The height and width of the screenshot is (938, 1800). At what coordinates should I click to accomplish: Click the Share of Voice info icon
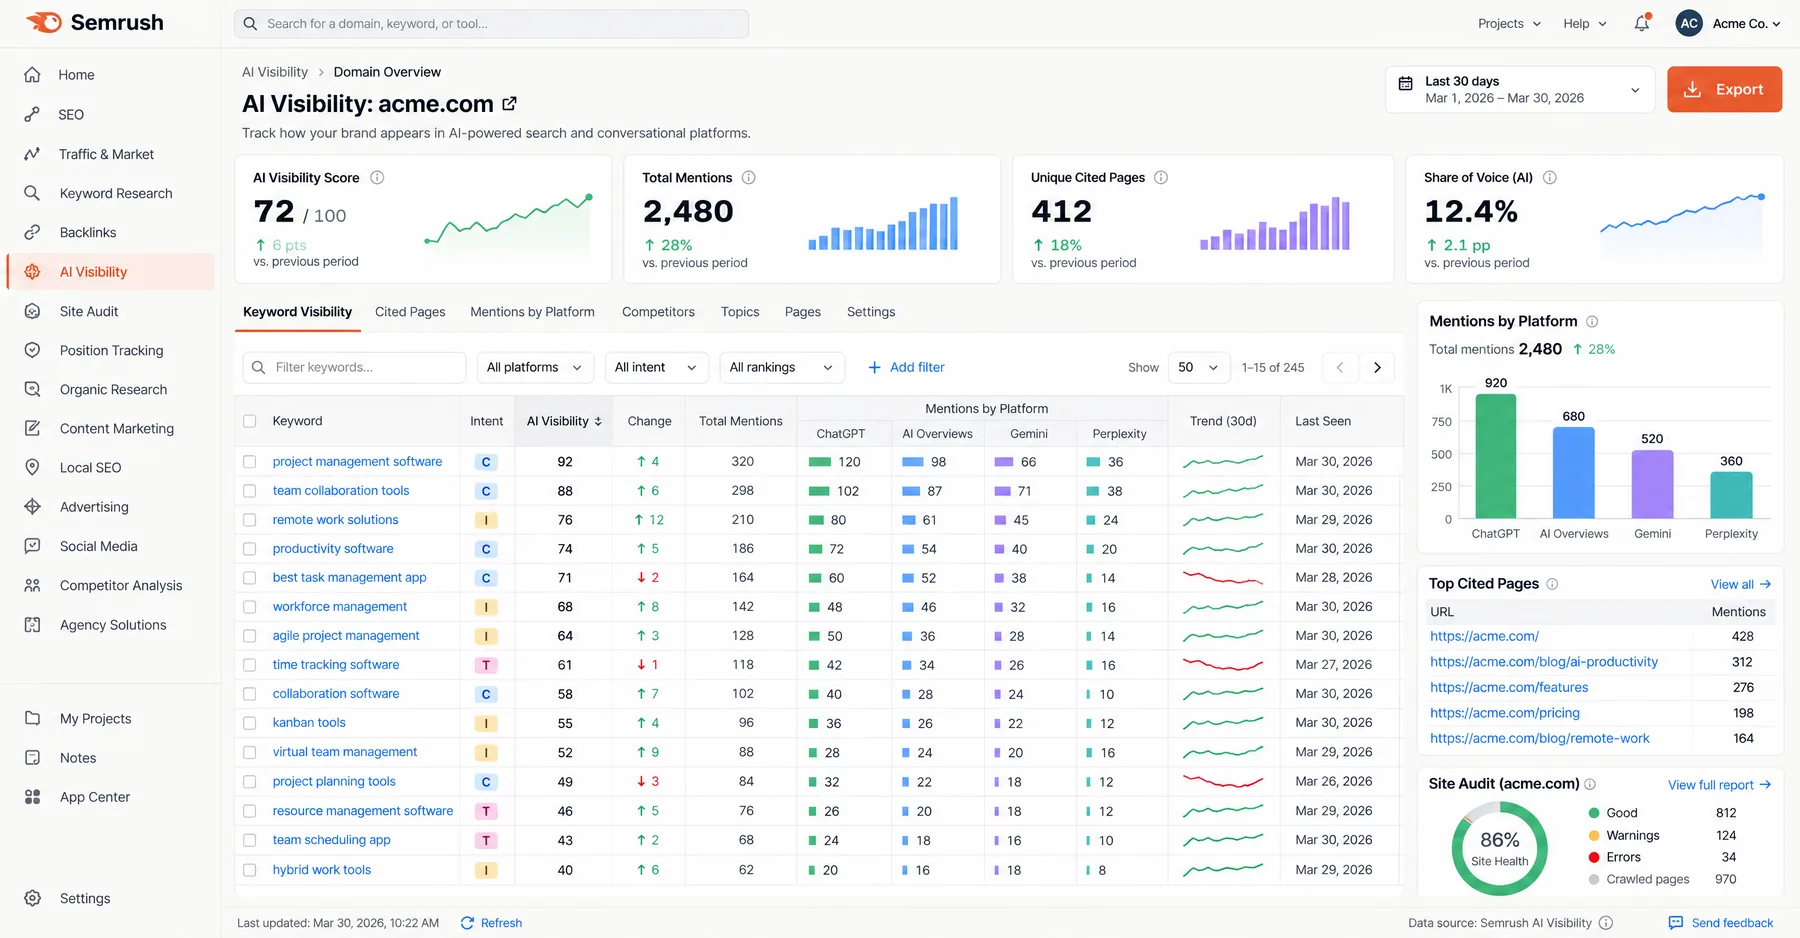[x=1549, y=177]
